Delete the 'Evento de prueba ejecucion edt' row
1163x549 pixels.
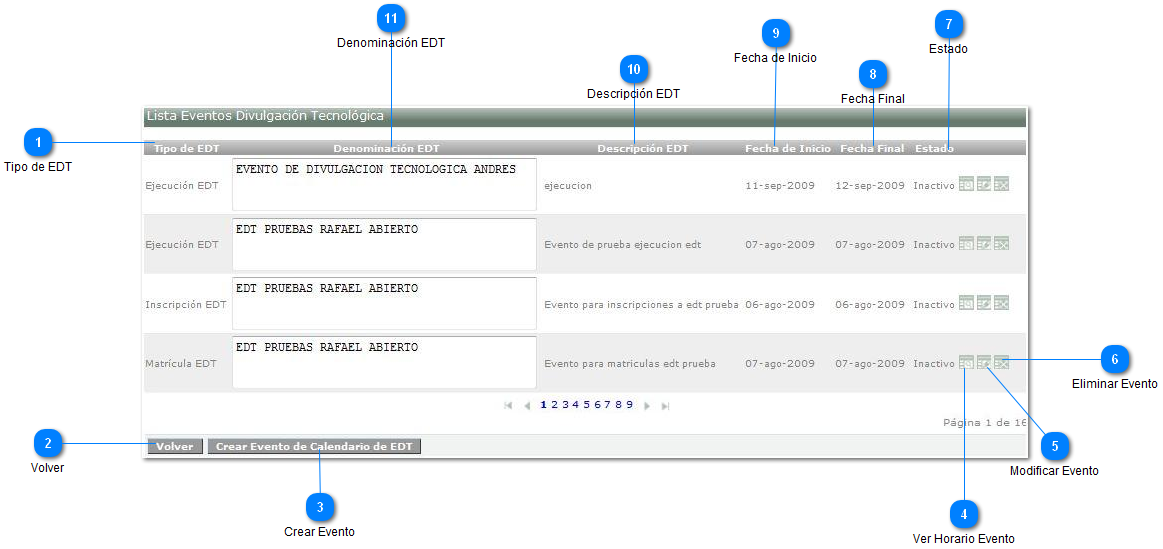(x=1001, y=243)
